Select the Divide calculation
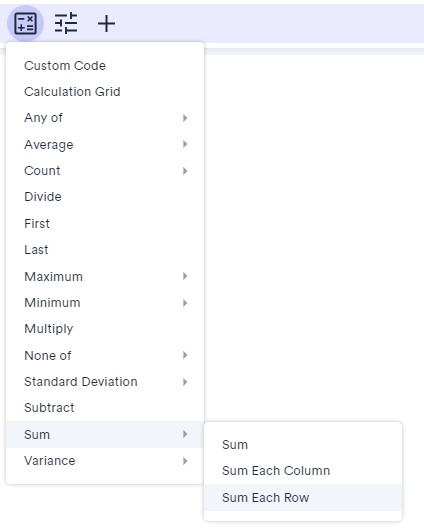 coord(105,197)
